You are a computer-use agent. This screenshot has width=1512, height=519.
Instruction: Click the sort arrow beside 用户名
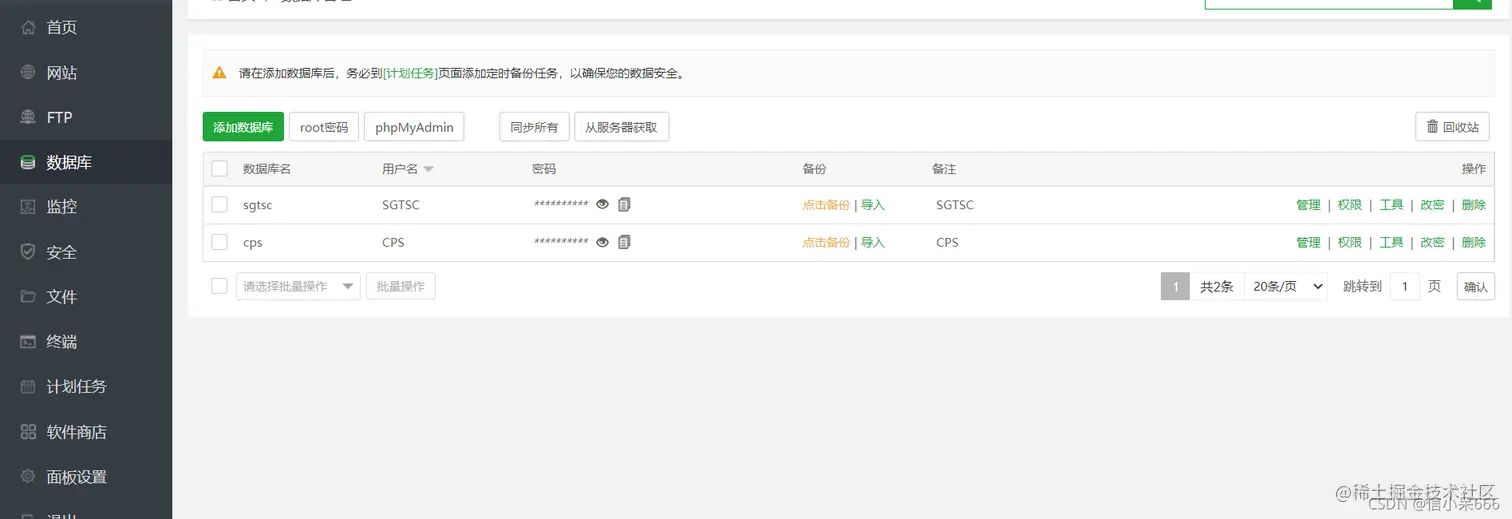coord(428,170)
